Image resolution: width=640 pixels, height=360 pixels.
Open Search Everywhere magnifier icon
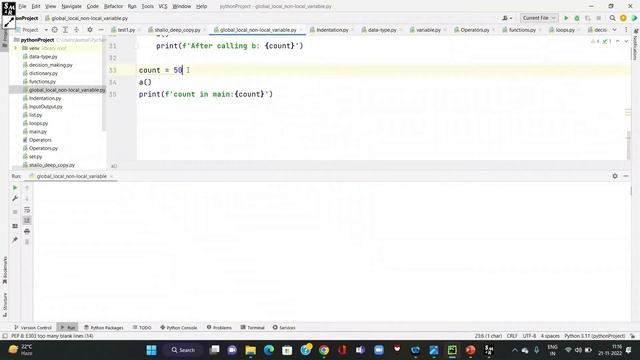612,18
